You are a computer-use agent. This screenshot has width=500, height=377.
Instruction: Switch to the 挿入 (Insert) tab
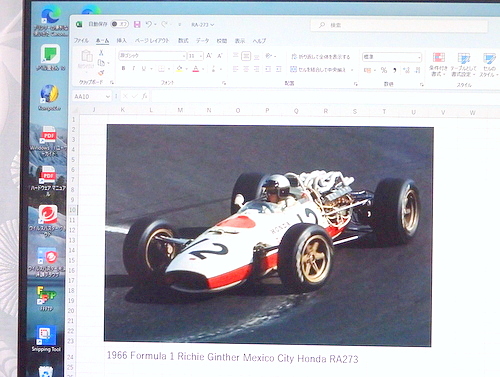122,40
